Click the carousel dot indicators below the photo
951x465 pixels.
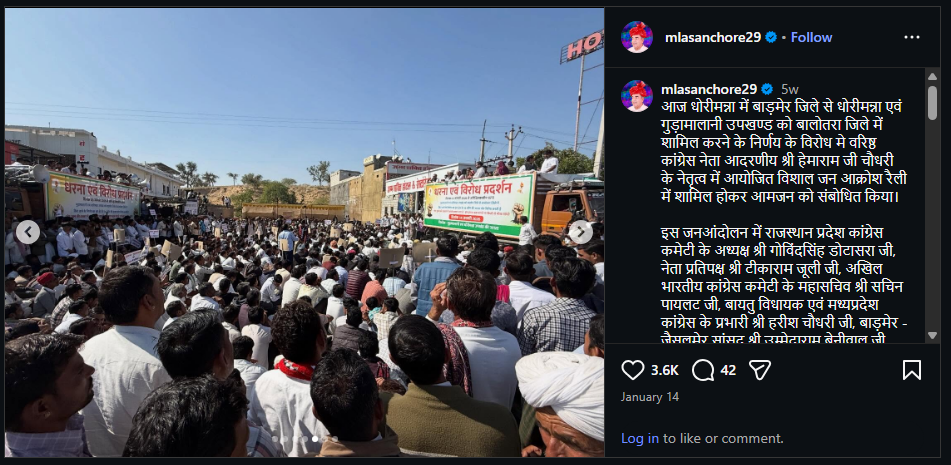coord(305,438)
